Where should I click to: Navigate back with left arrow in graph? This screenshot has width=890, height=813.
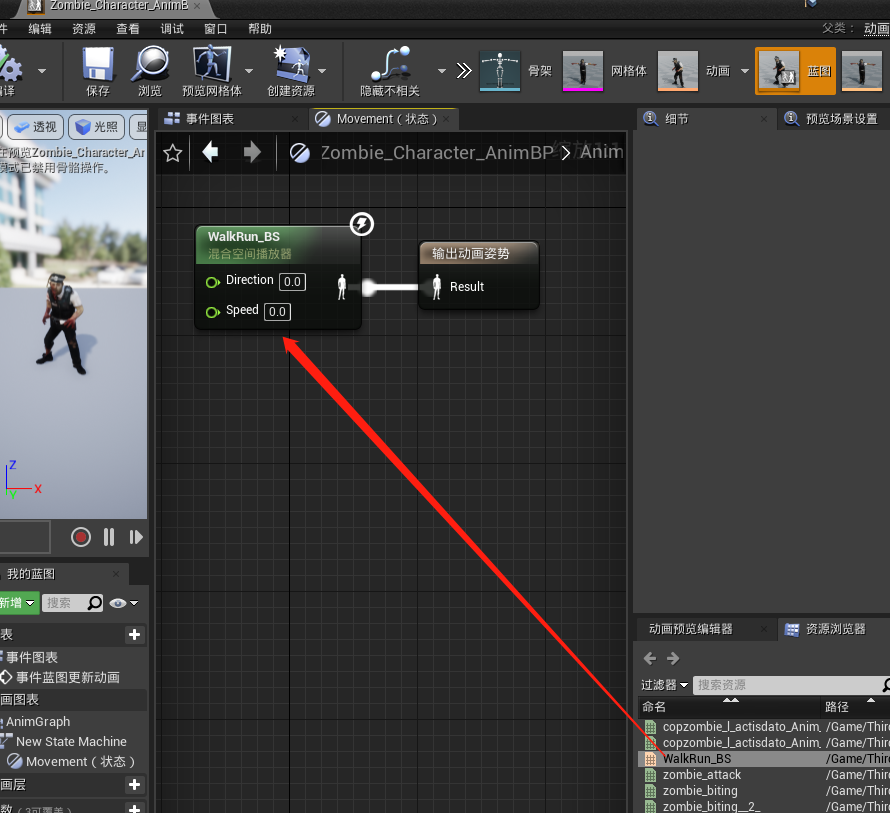click(210, 152)
